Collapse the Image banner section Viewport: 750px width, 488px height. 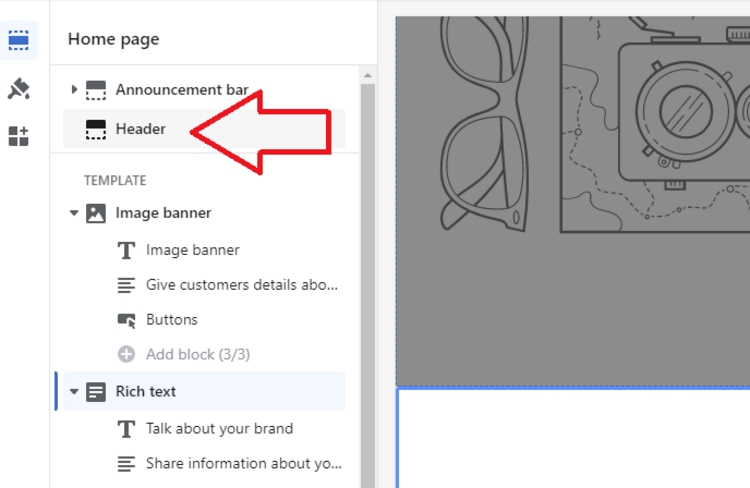coord(74,213)
